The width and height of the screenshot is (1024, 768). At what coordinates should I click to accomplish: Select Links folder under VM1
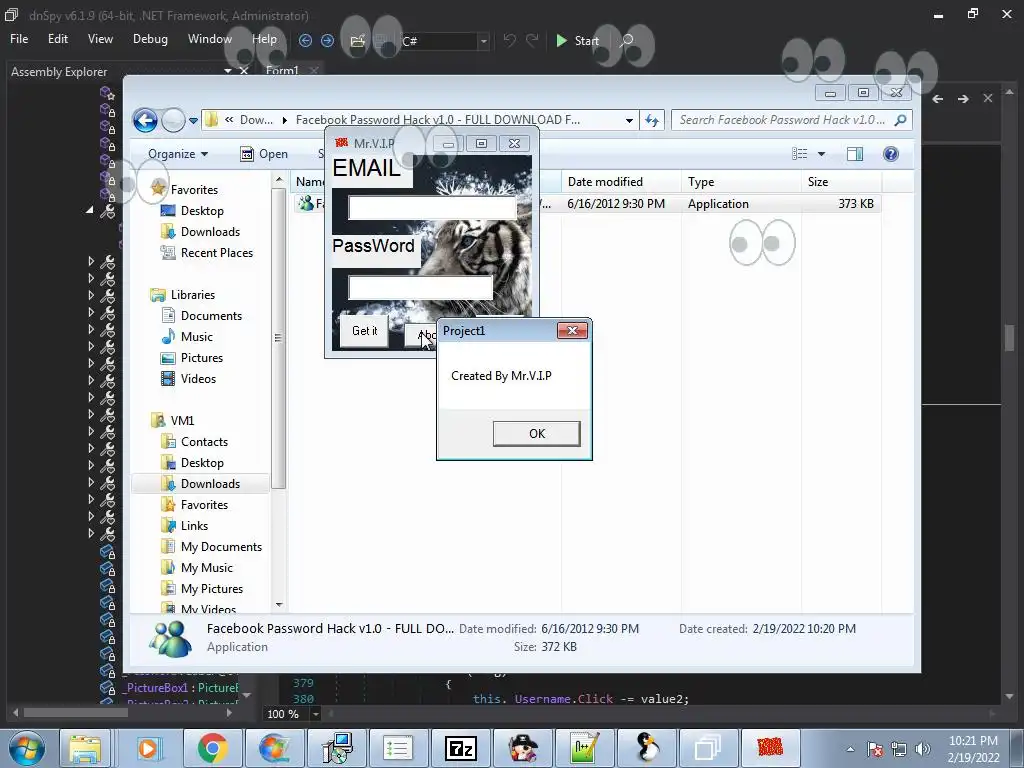point(185,526)
